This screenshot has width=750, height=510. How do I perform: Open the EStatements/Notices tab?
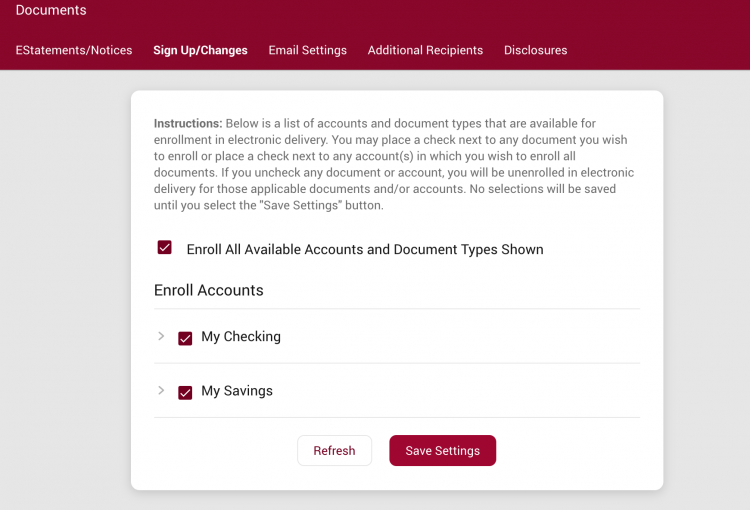[x=74, y=50]
